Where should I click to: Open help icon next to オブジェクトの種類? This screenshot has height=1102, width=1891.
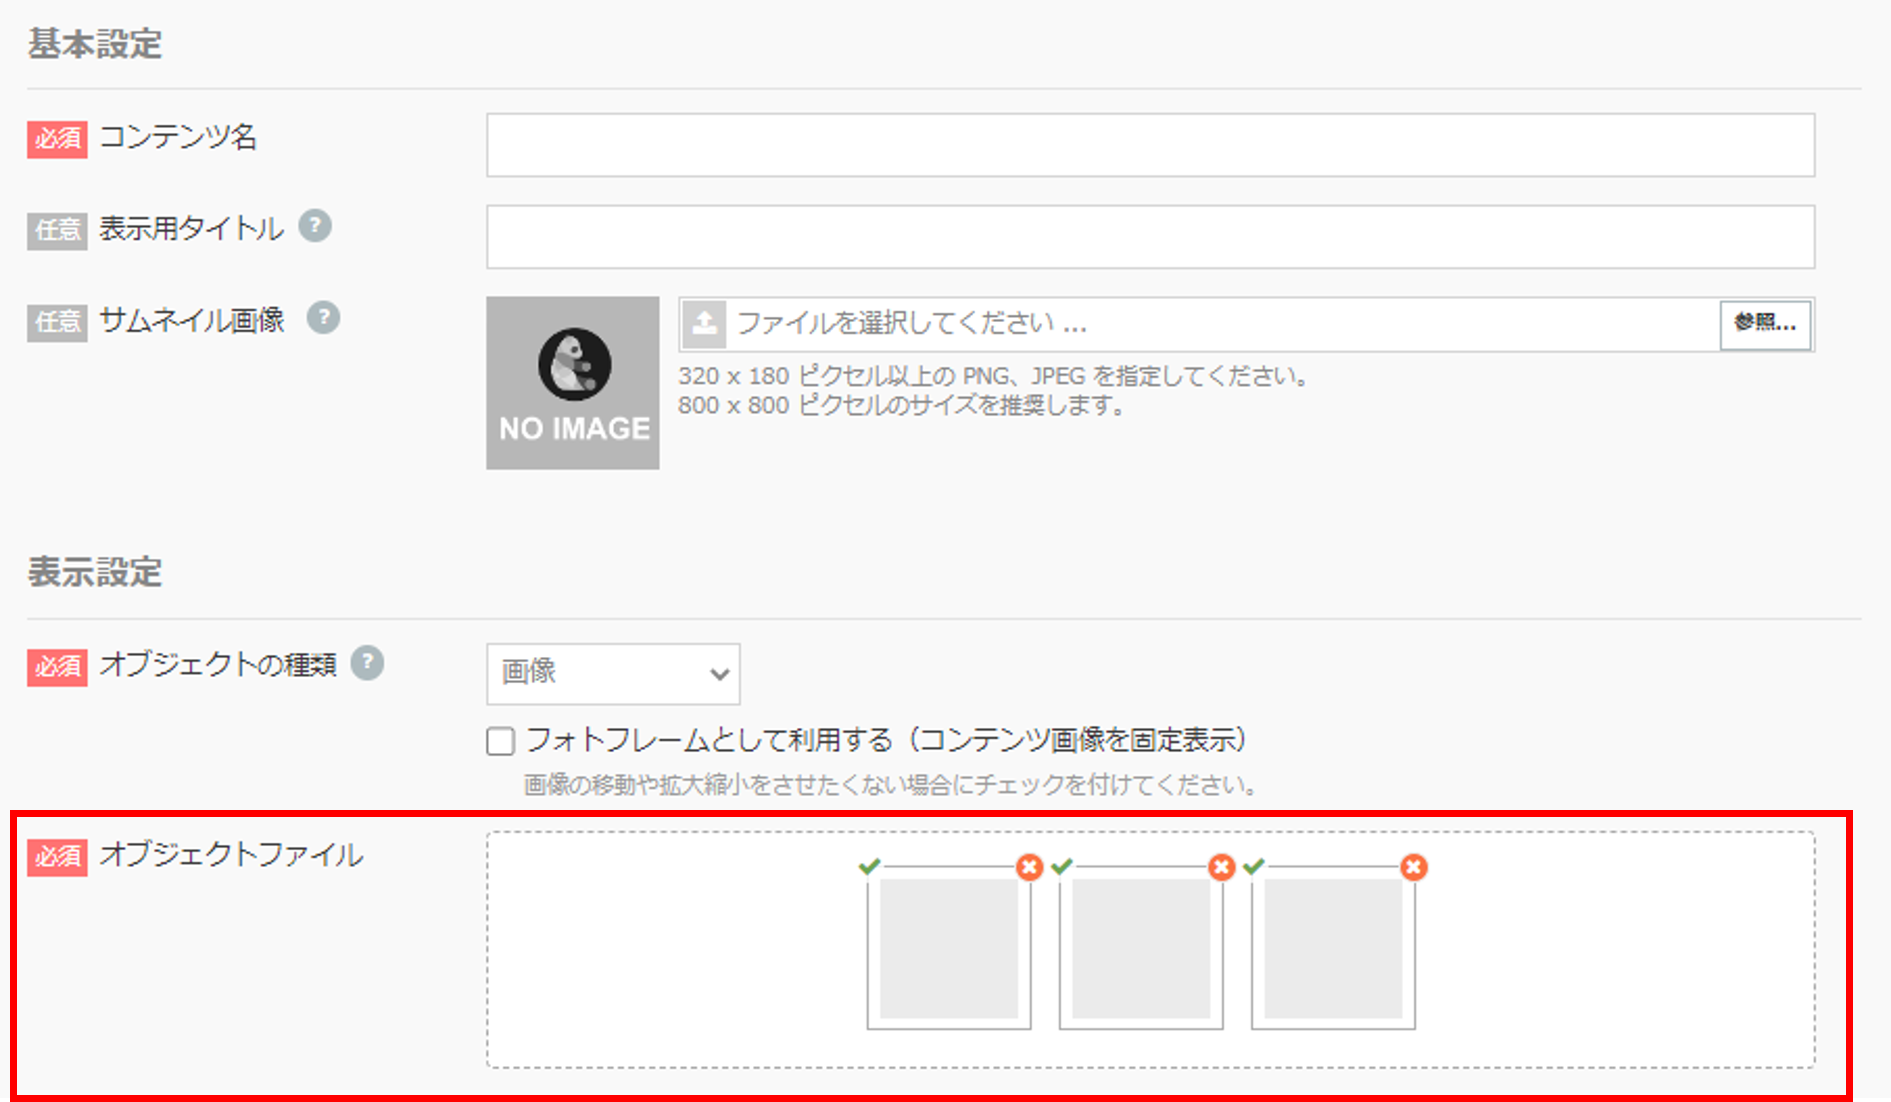click(x=367, y=663)
